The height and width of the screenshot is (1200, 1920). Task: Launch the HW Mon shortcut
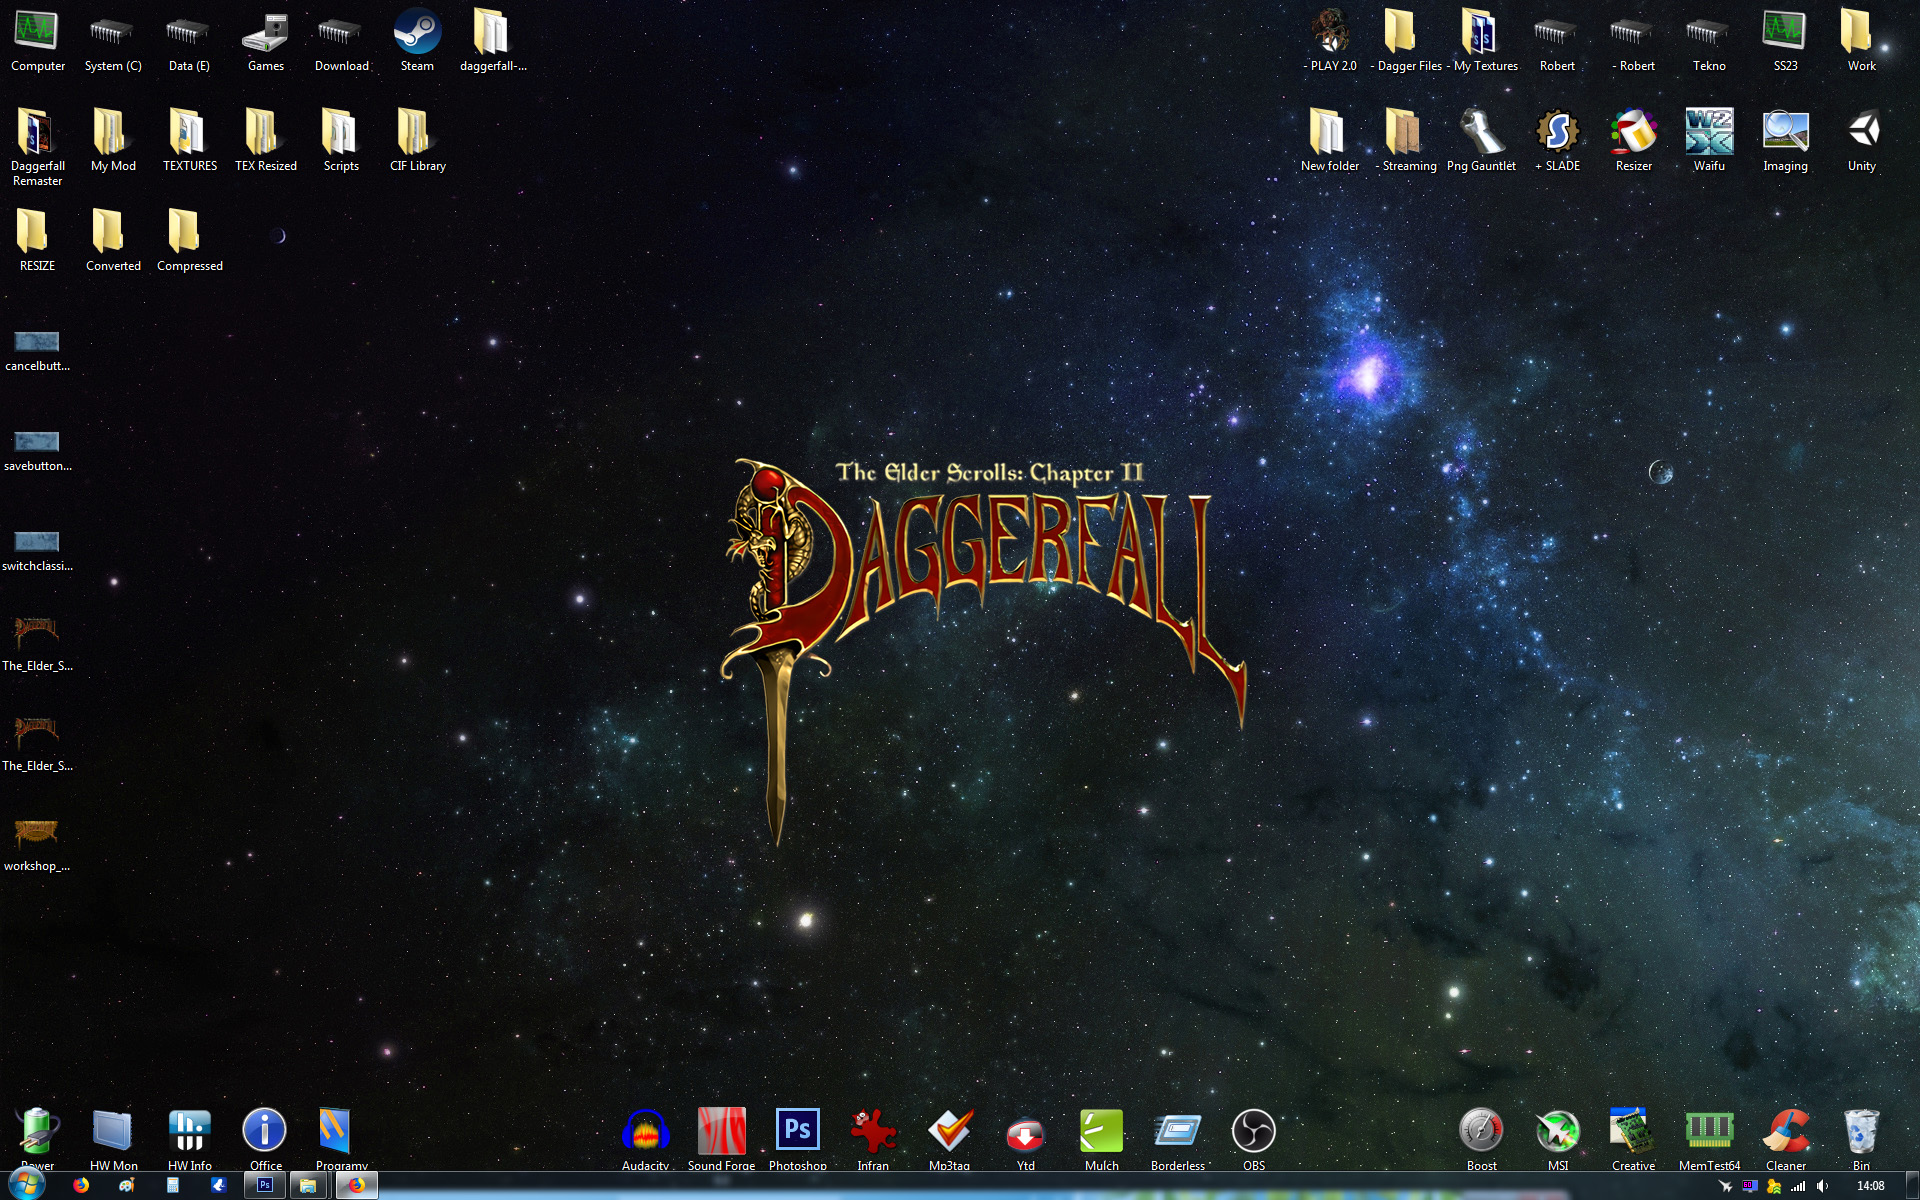pos(113,1138)
